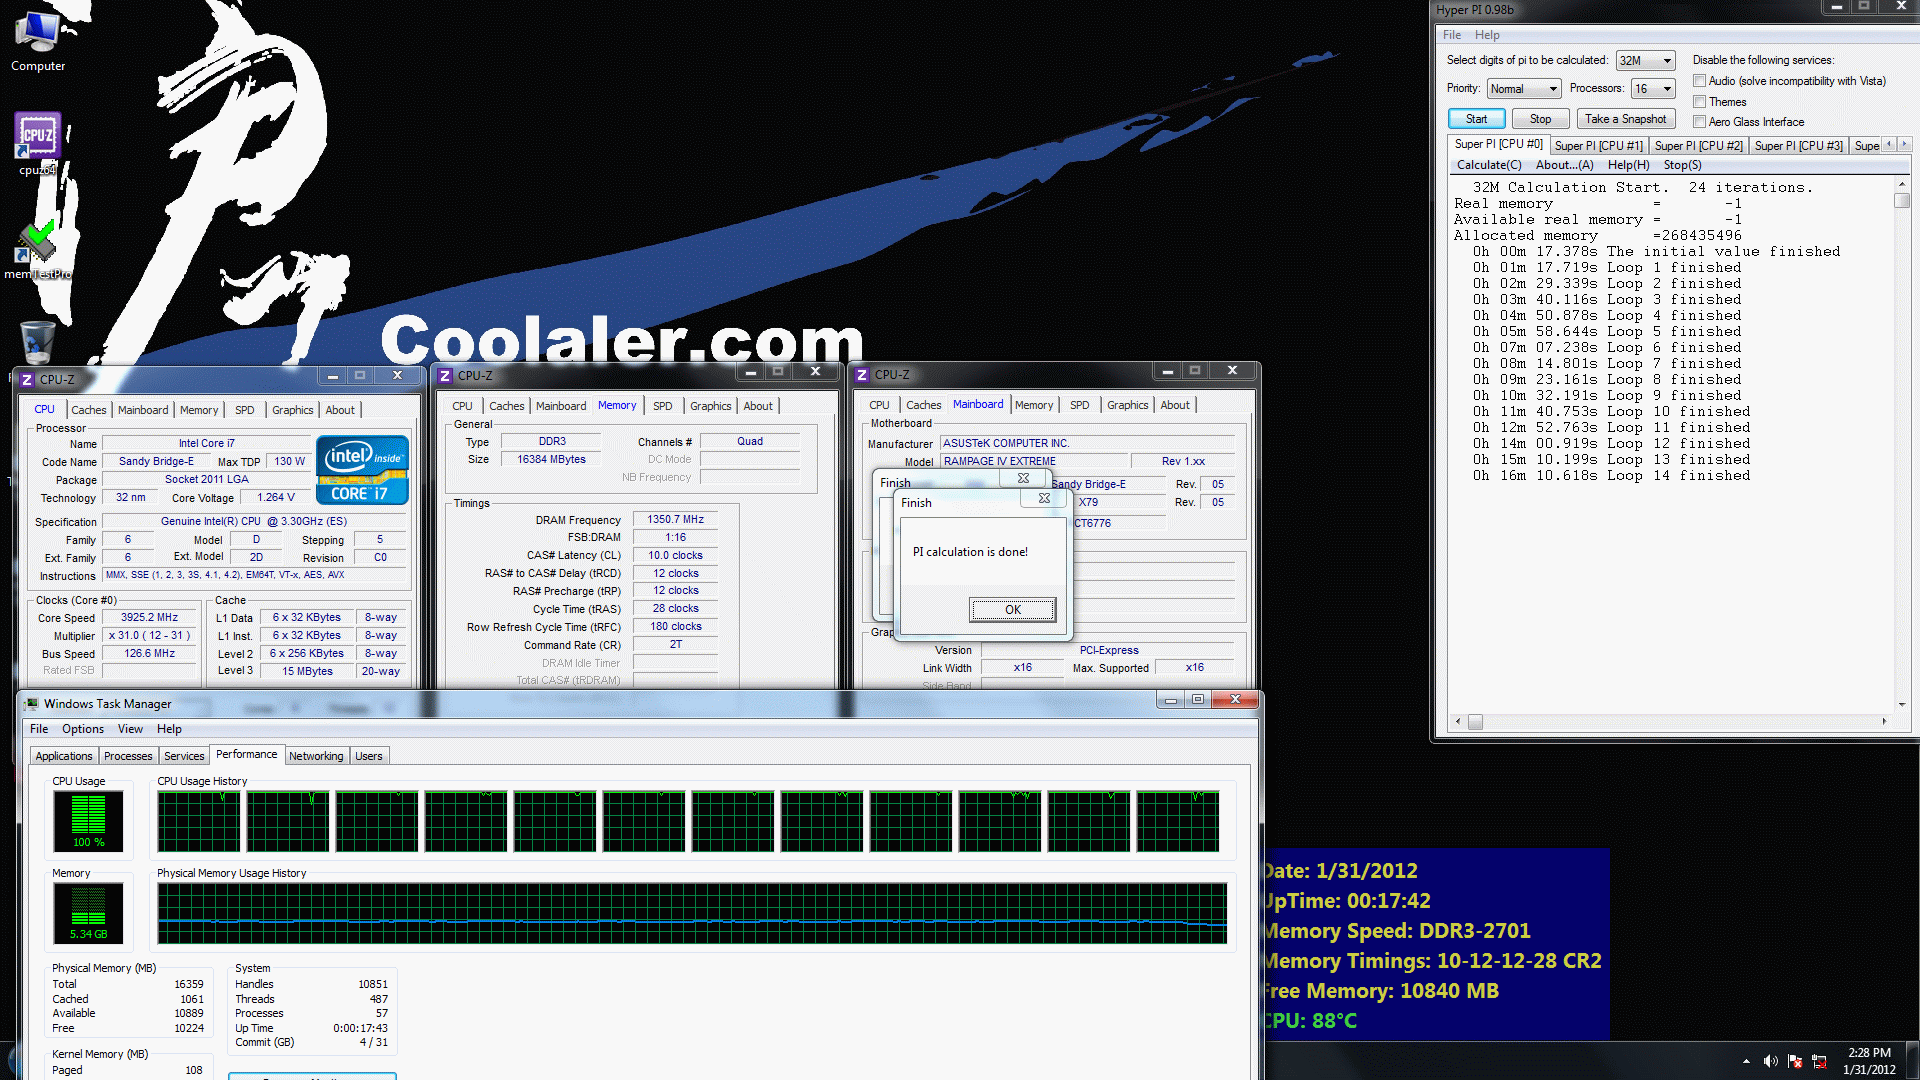Image resolution: width=1920 pixels, height=1080 pixels.
Task: Close the rear Finish dialog with its X
Action: [1023, 478]
